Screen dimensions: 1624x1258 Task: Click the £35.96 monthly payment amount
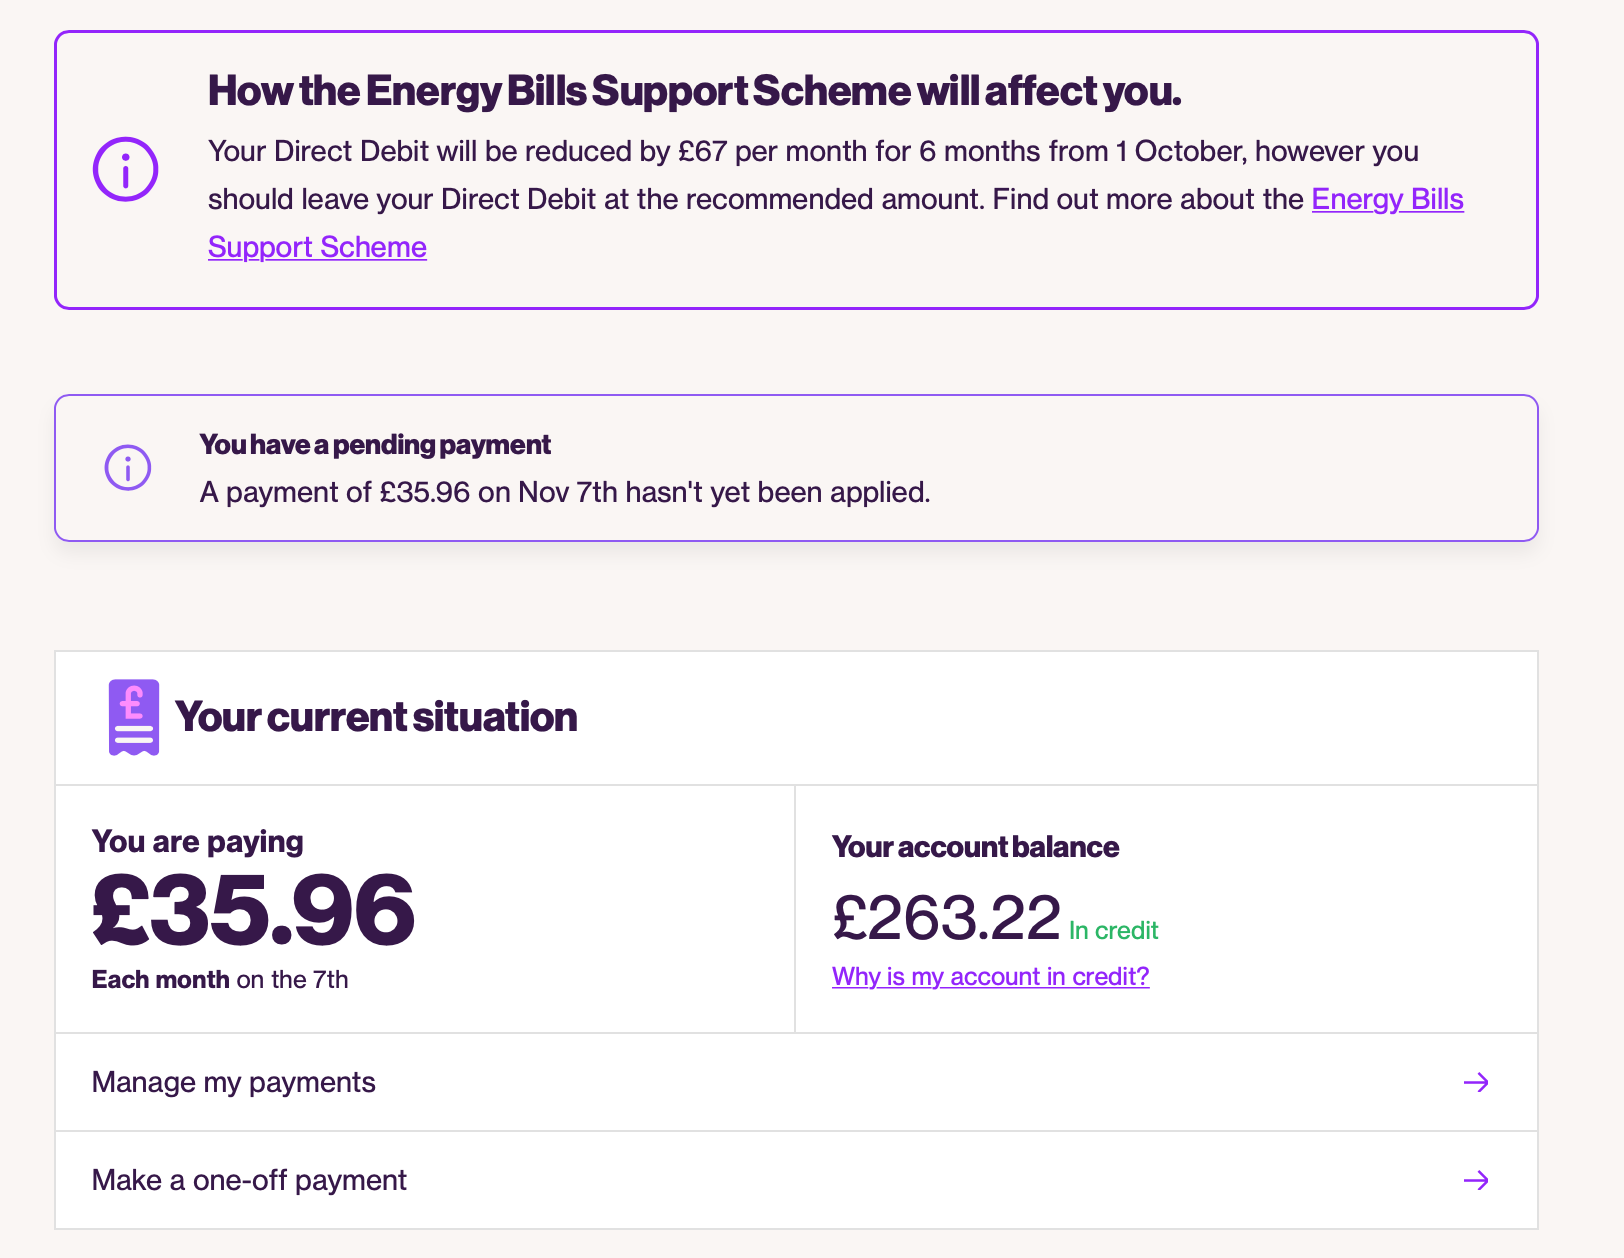coord(253,909)
